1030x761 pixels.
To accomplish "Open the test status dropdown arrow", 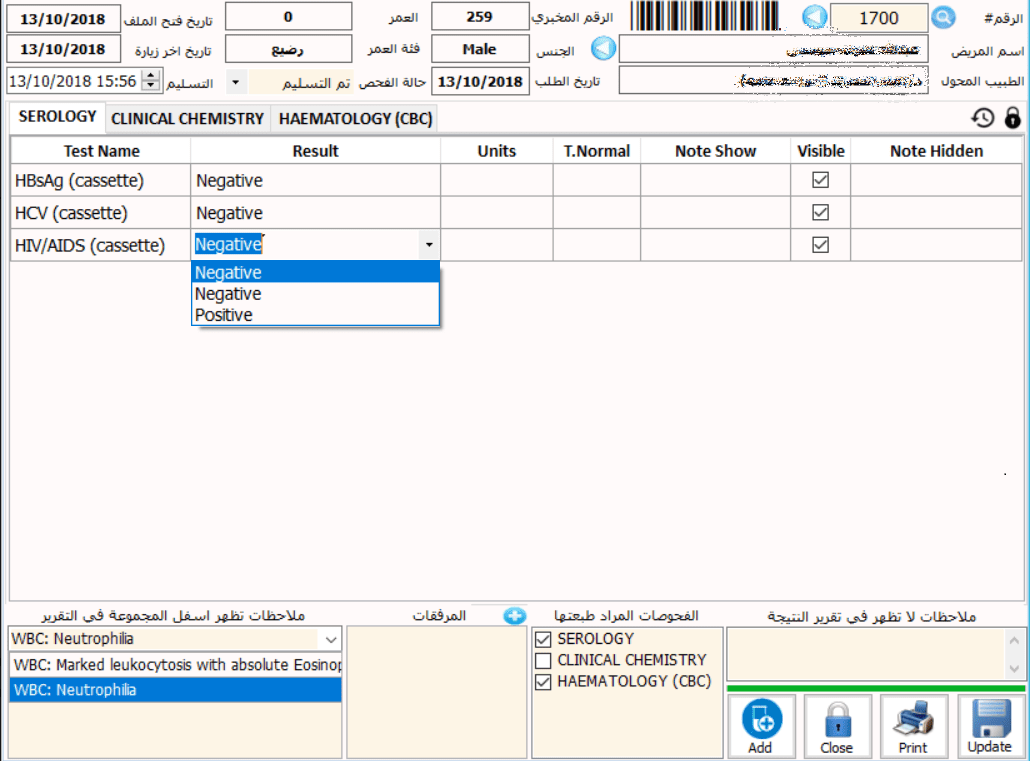I will coord(236,82).
